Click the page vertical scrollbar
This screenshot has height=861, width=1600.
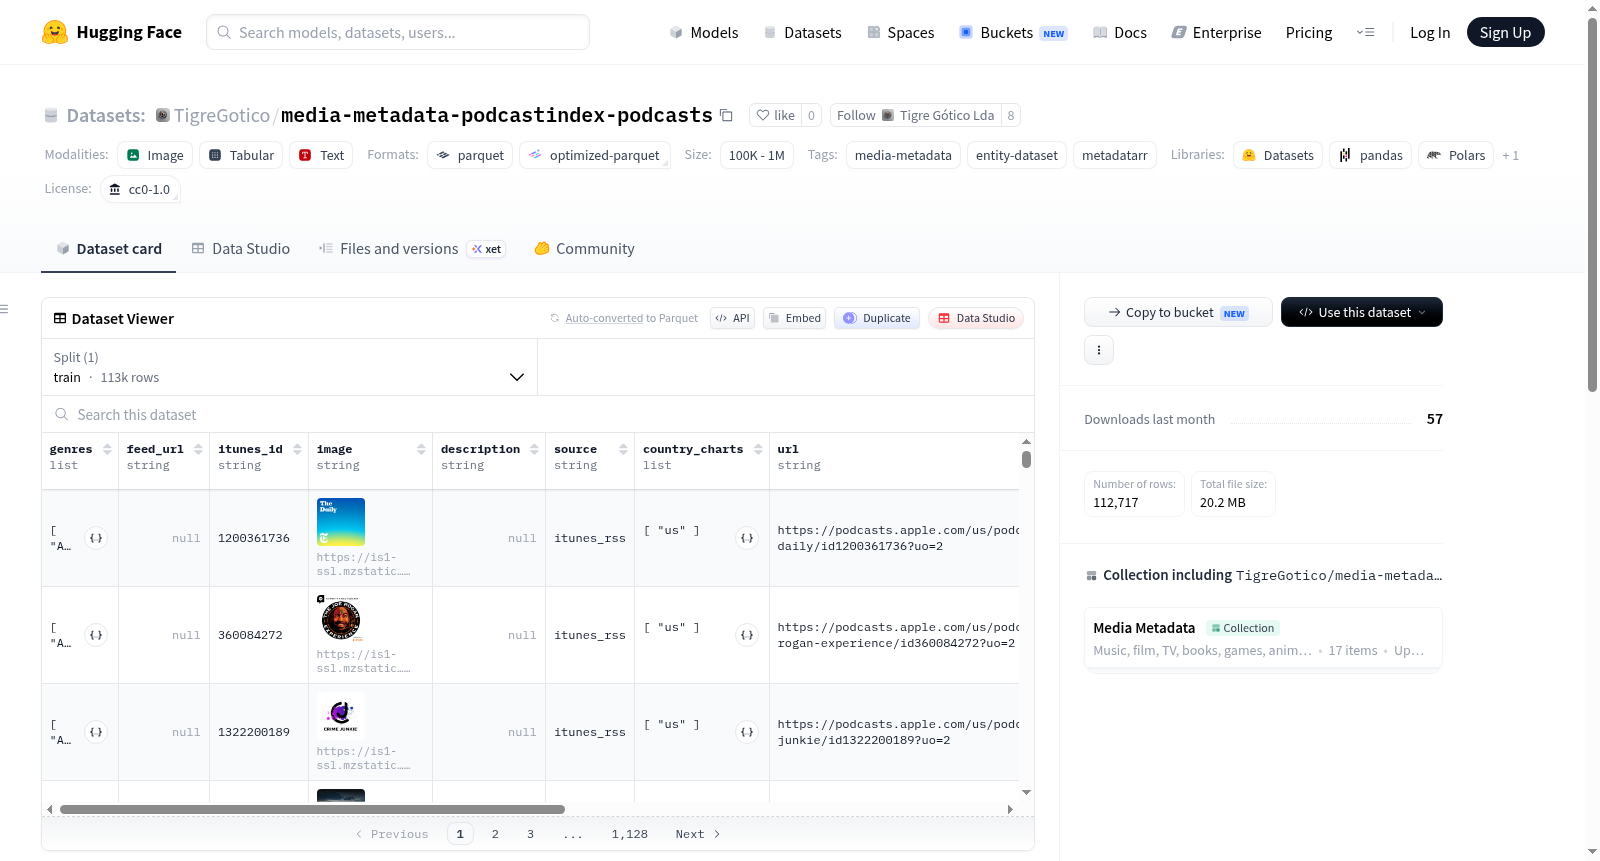pos(1593,204)
